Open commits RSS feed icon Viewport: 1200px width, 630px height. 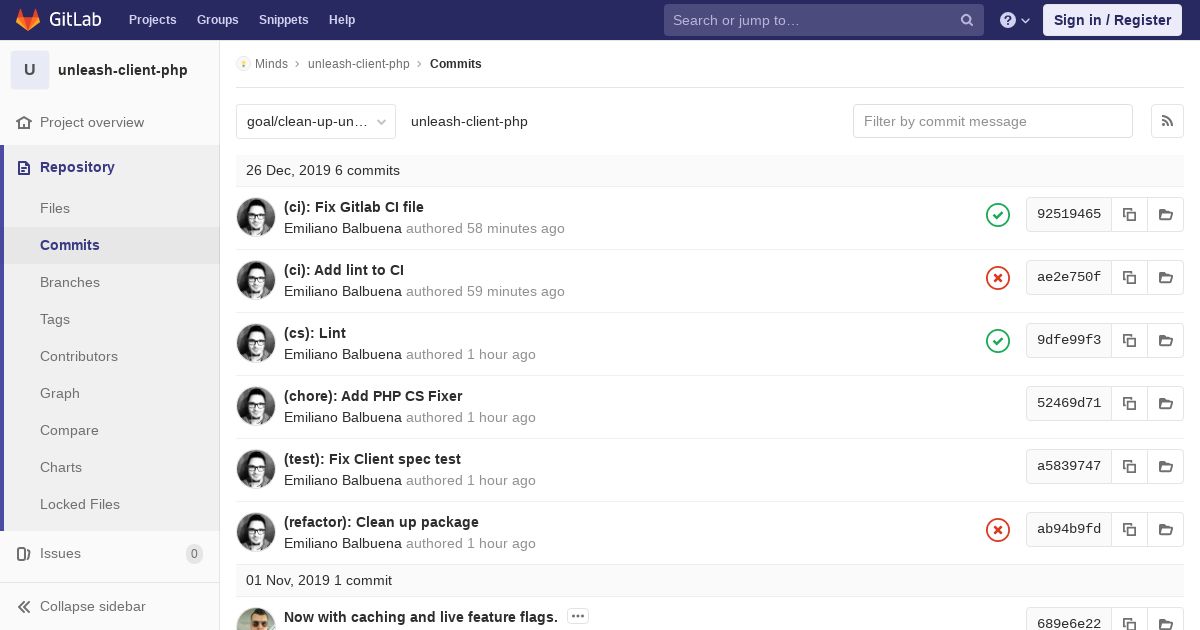tap(1167, 121)
